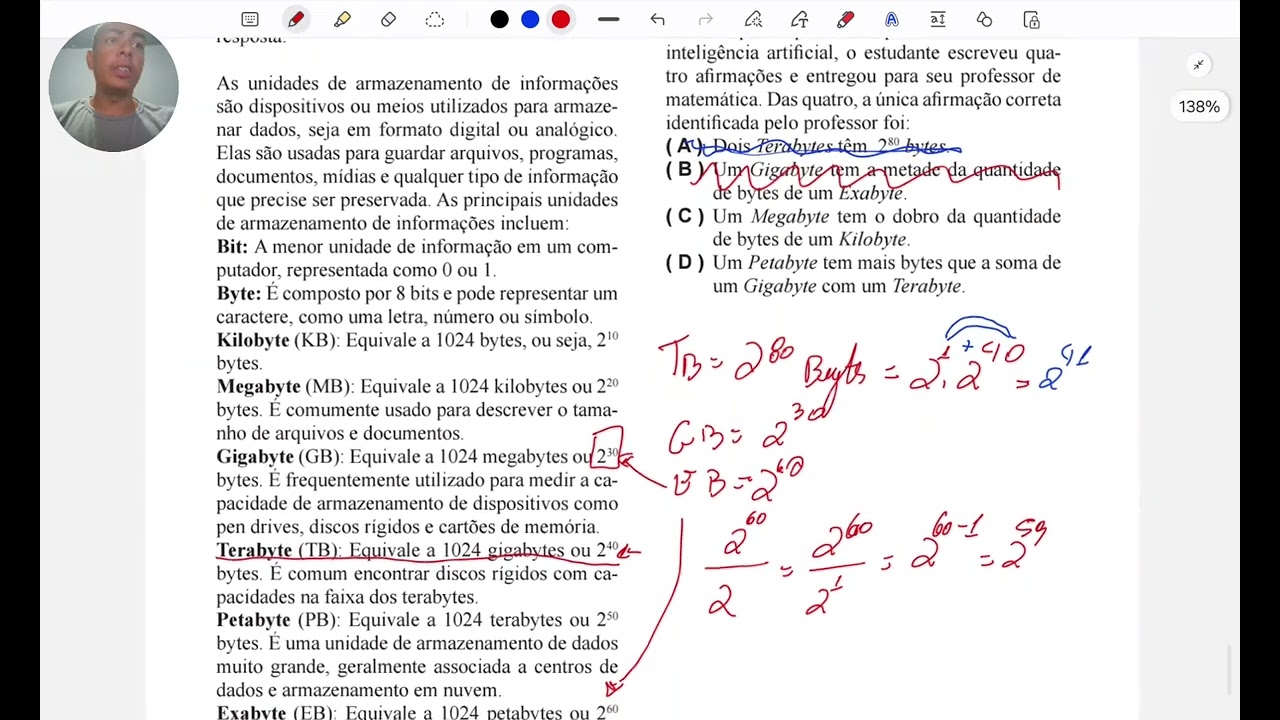The height and width of the screenshot is (720, 1280).
Task: Click the bold term 'Exabyte' at page bottom
Action: coord(252,712)
